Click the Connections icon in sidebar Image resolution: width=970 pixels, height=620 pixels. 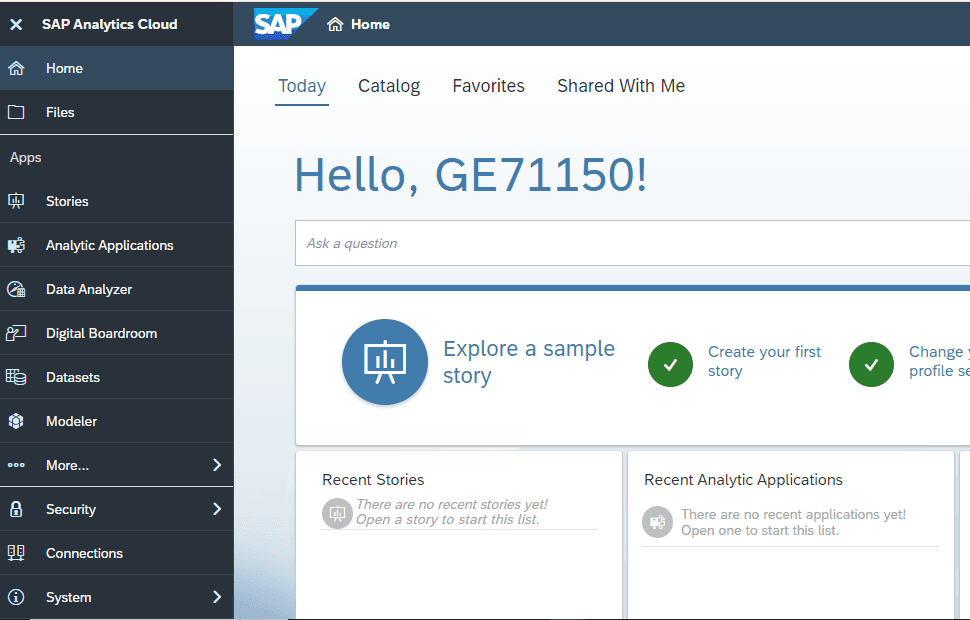pos(16,553)
